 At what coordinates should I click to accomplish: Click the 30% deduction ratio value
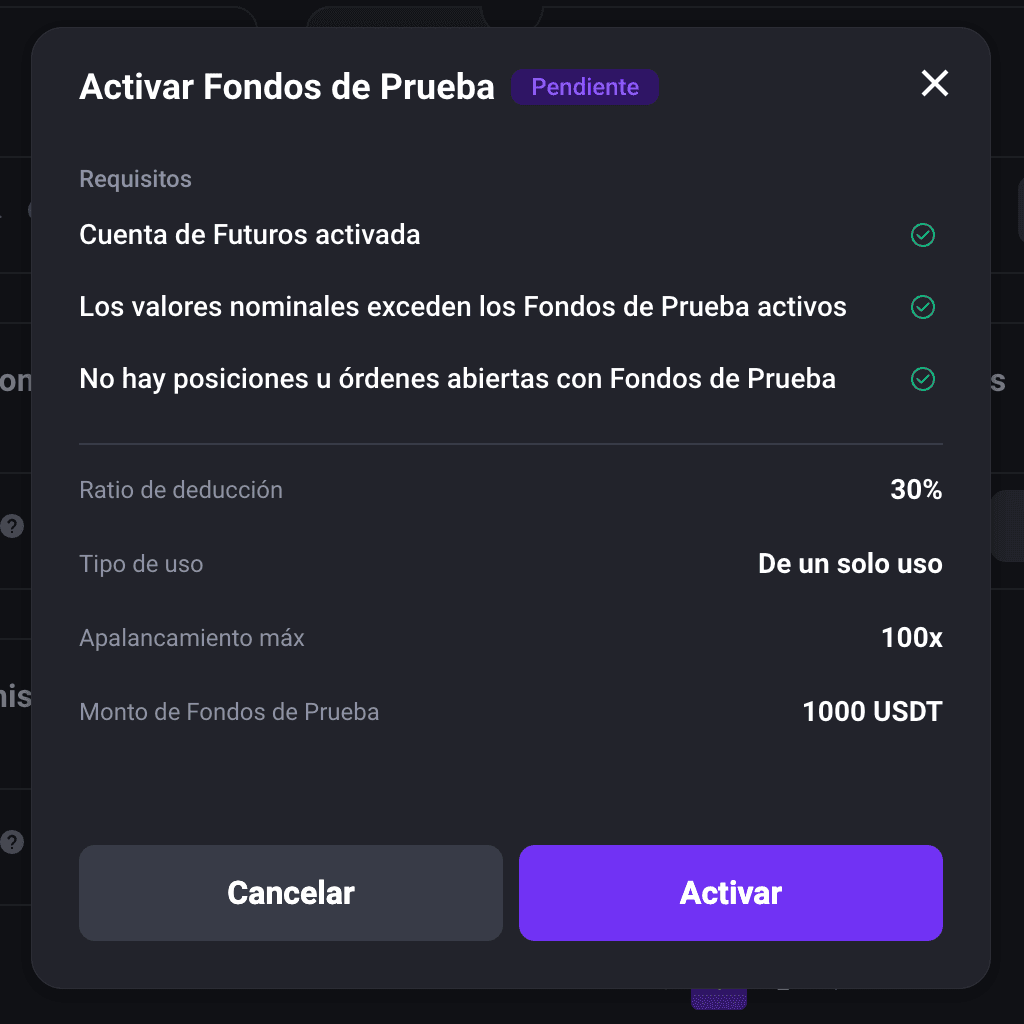(916, 490)
